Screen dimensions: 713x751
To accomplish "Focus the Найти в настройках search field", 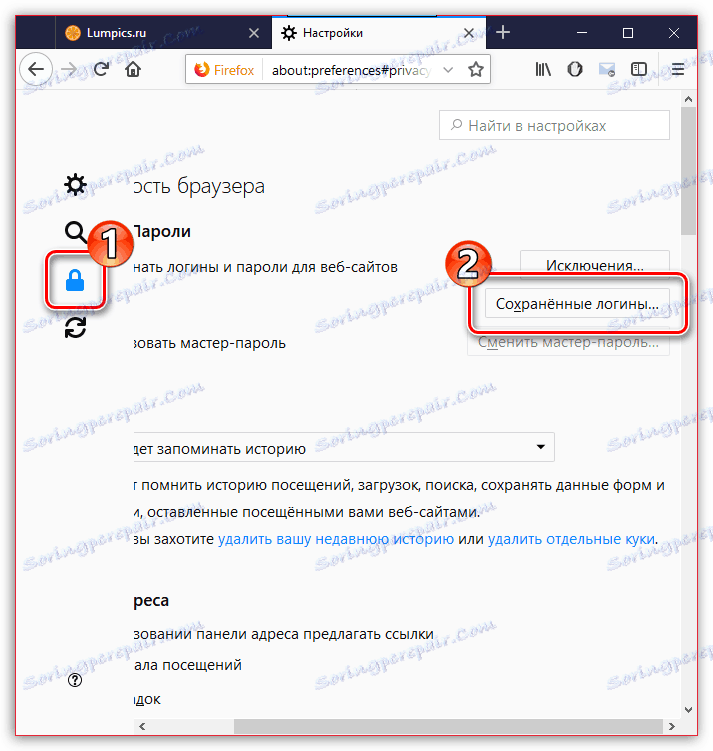I will tap(554, 125).
